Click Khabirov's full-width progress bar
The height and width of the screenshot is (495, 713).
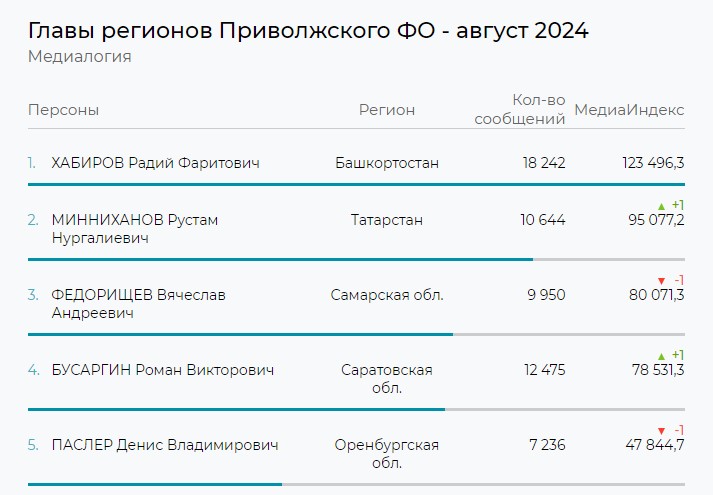356,184
